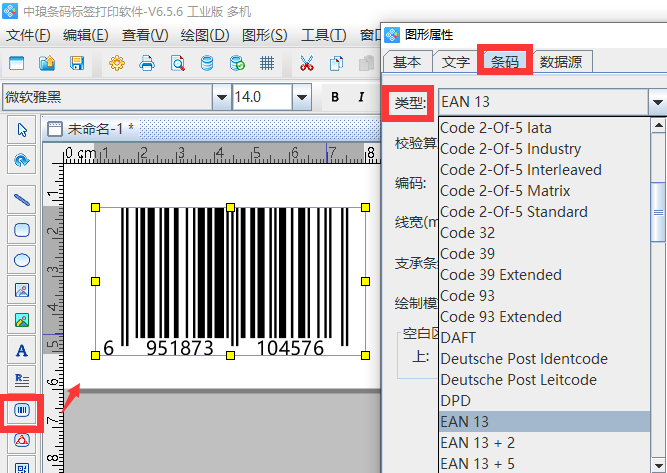The width and height of the screenshot is (667, 473).
Task: Switch to the 数据源 tab
Action: tap(561, 62)
